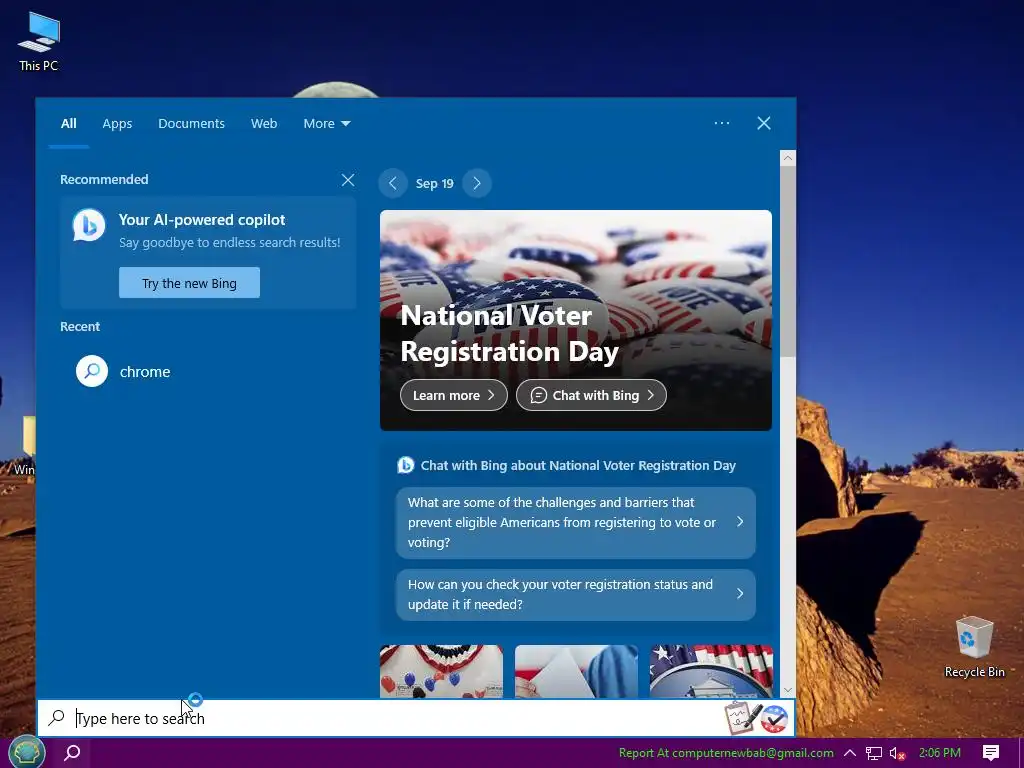
Task: Click the muted volume tray icon
Action: tap(898, 753)
